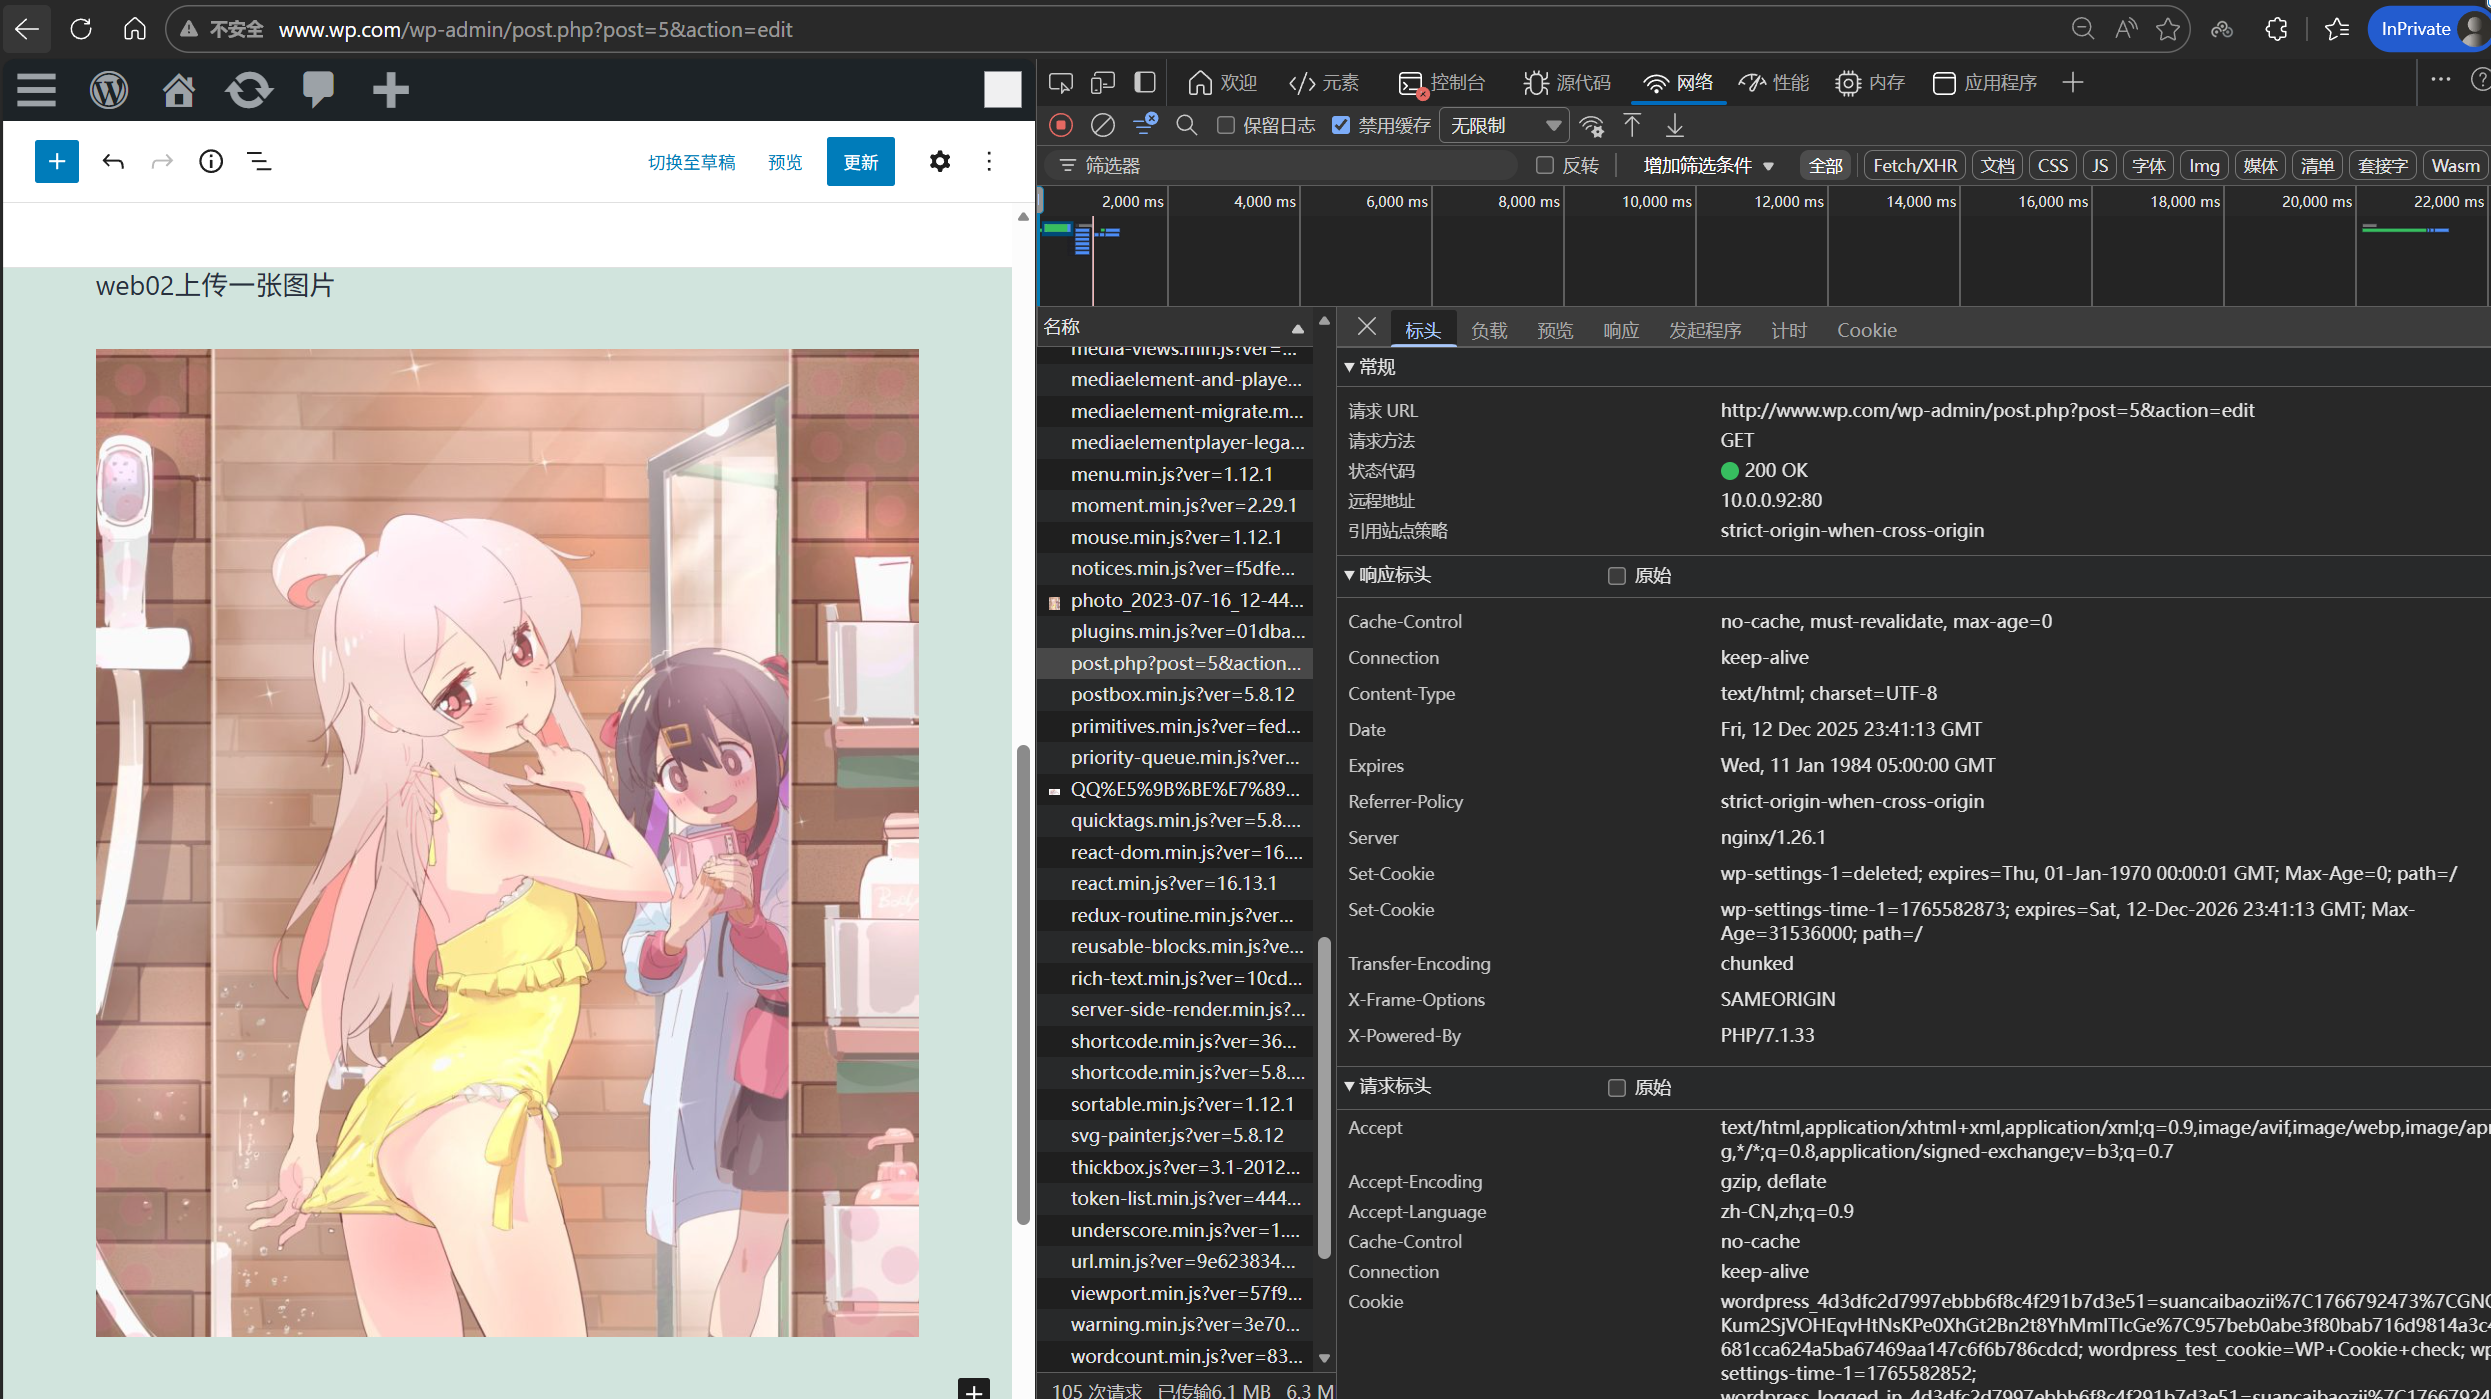Screen dimensions: 2491x1399
Task: Expand the 增加筛选条件 dropdown
Action: pyautogui.click(x=1707, y=166)
